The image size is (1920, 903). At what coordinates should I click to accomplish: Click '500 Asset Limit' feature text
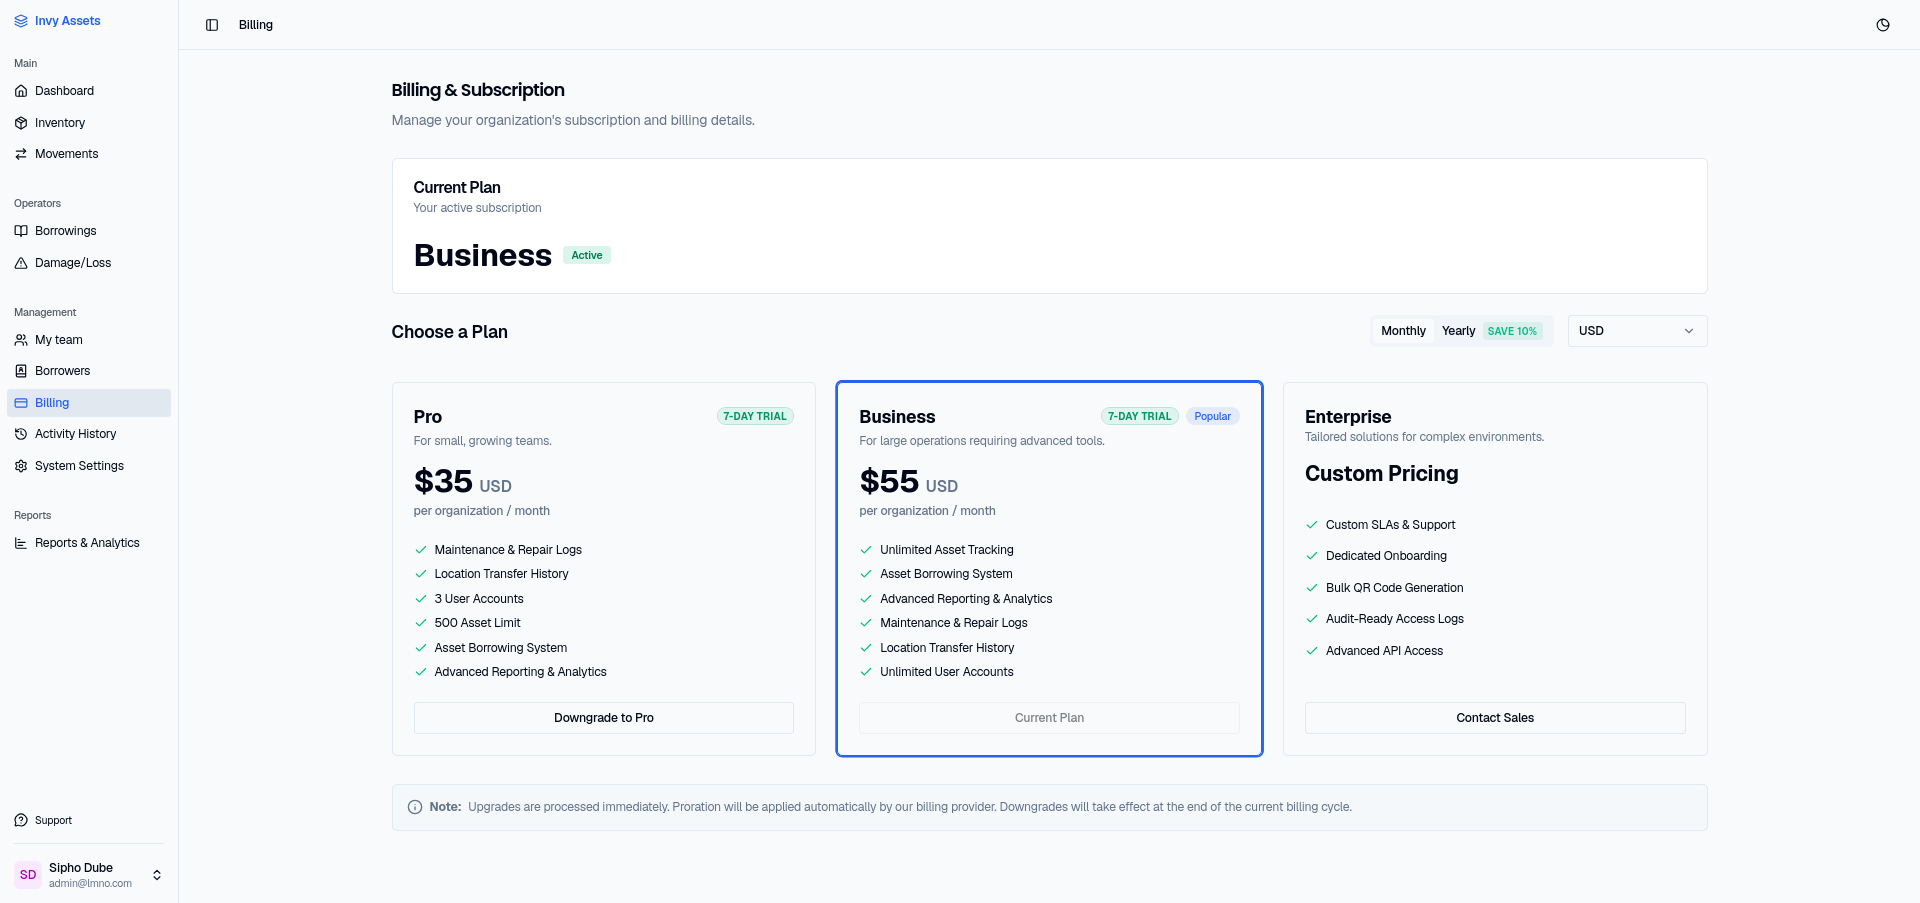477,623
